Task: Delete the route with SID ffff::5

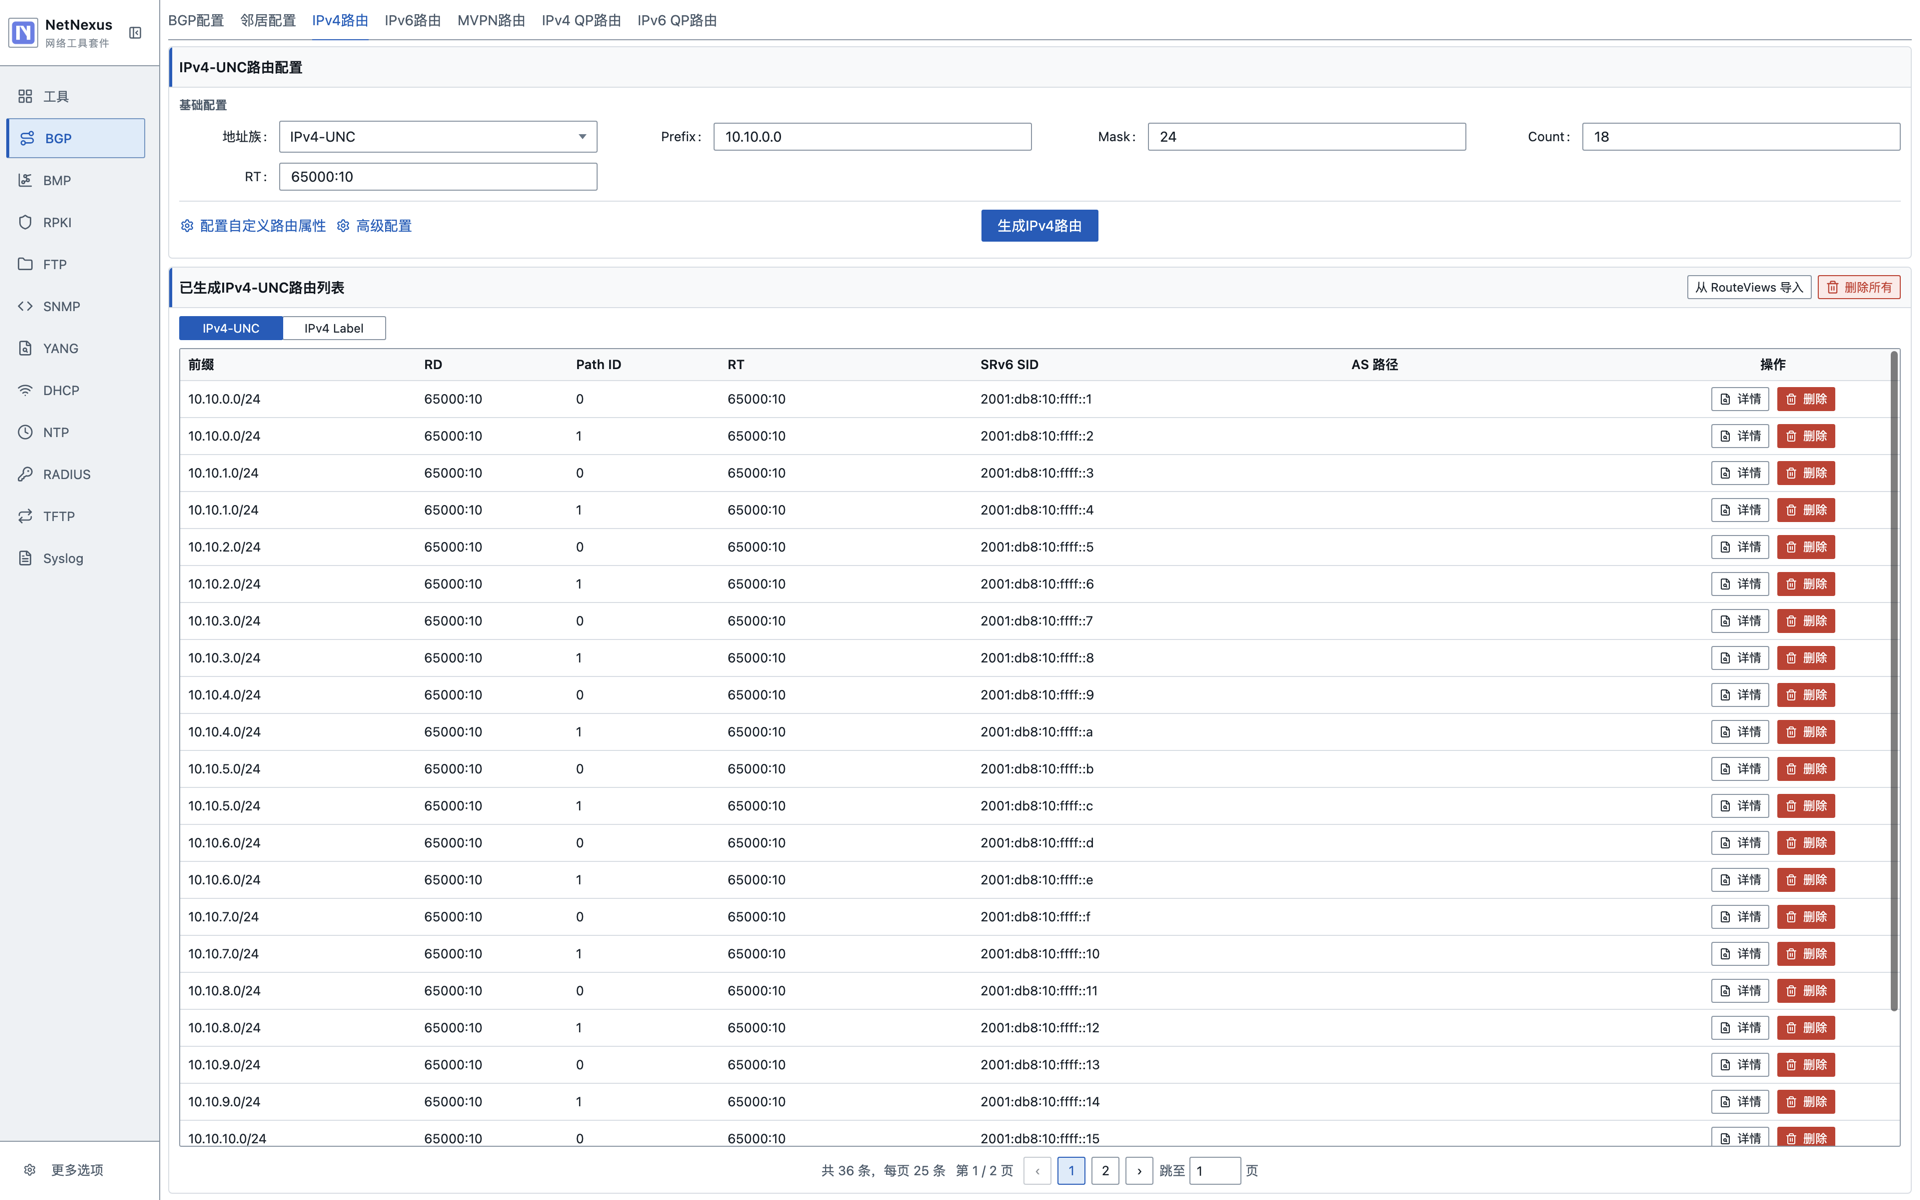Action: click(x=1806, y=547)
